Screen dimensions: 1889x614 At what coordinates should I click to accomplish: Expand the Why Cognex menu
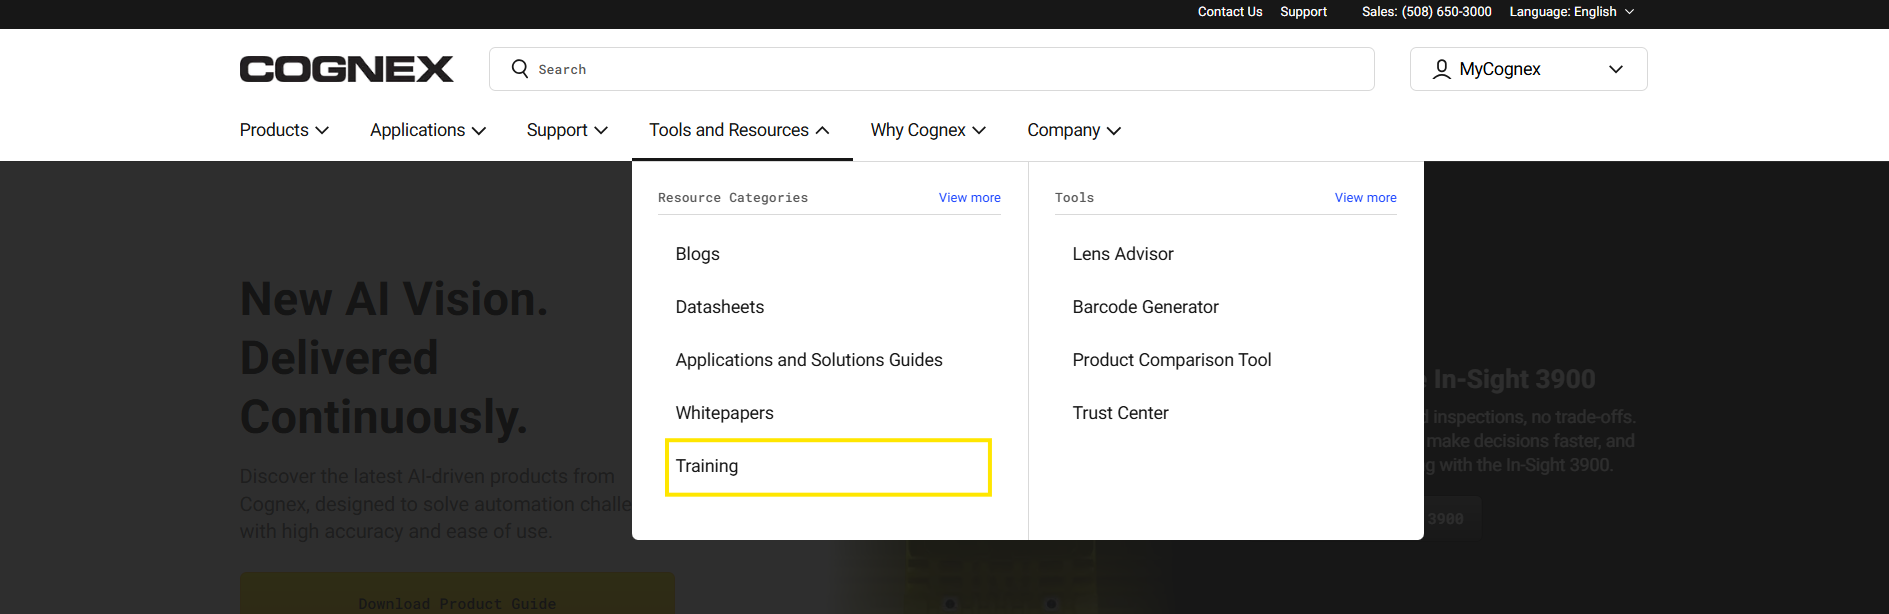[x=928, y=130]
